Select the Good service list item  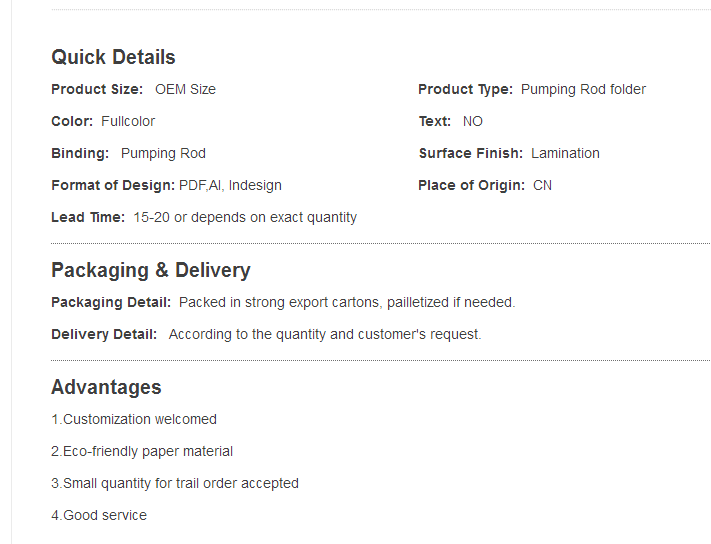99,515
